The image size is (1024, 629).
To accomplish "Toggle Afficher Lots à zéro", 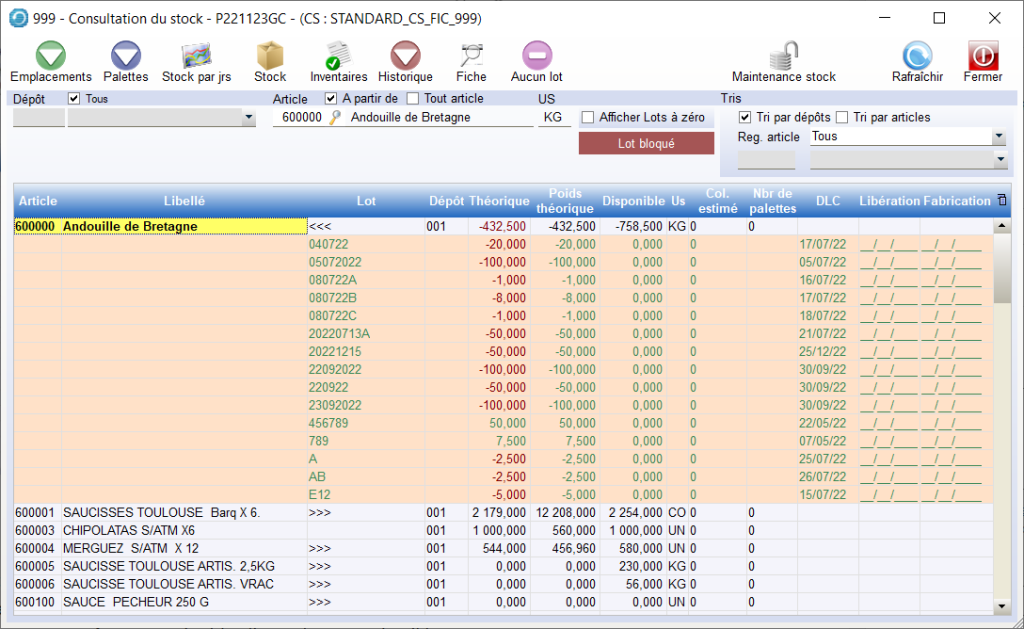I will (588, 117).
